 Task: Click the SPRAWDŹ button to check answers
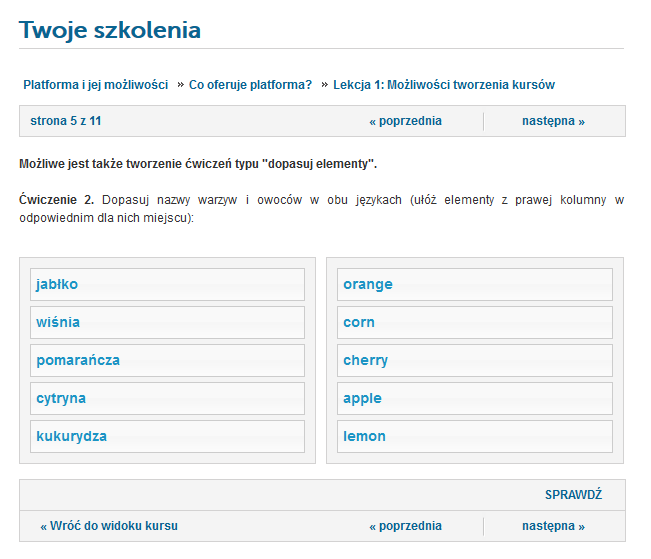pyautogui.click(x=573, y=495)
